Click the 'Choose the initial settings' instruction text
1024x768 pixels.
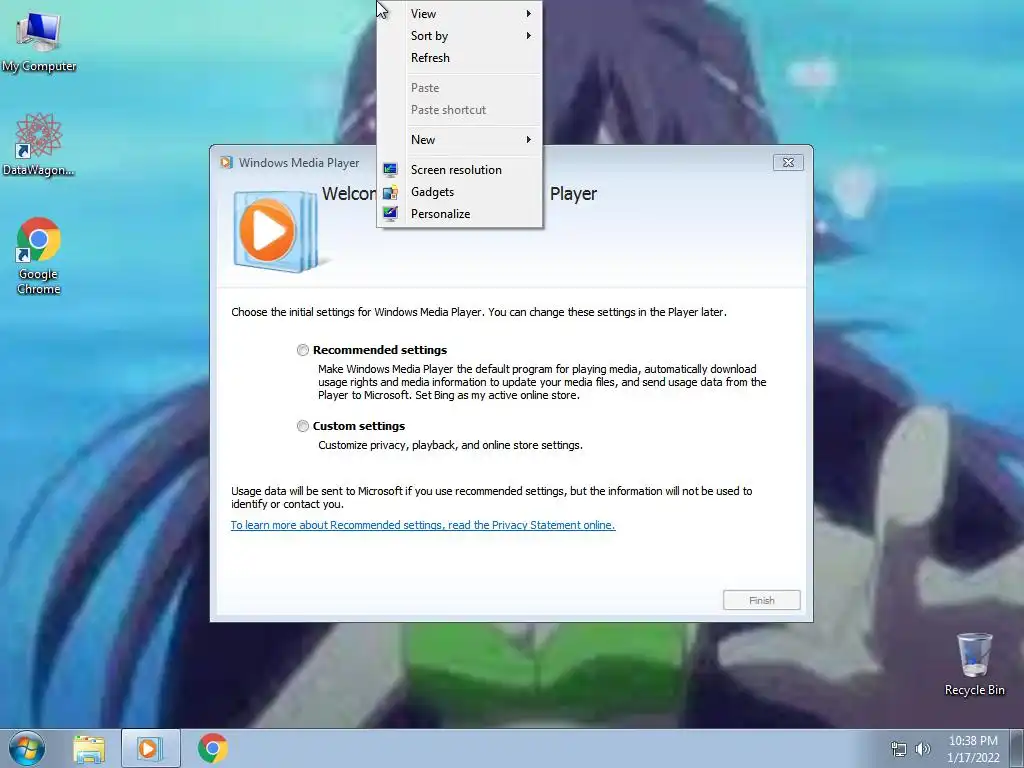click(479, 312)
